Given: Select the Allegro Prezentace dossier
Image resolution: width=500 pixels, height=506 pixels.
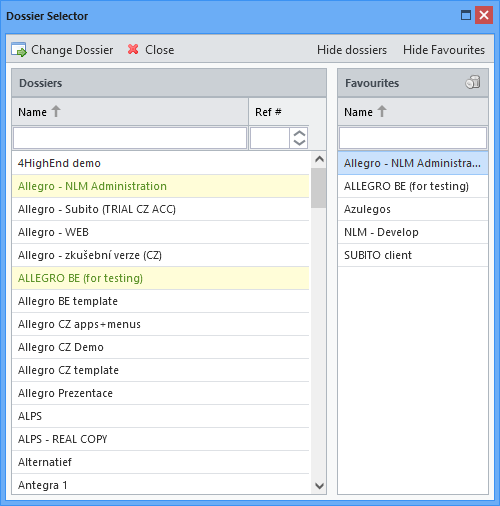Looking at the screenshot, I should point(160,393).
